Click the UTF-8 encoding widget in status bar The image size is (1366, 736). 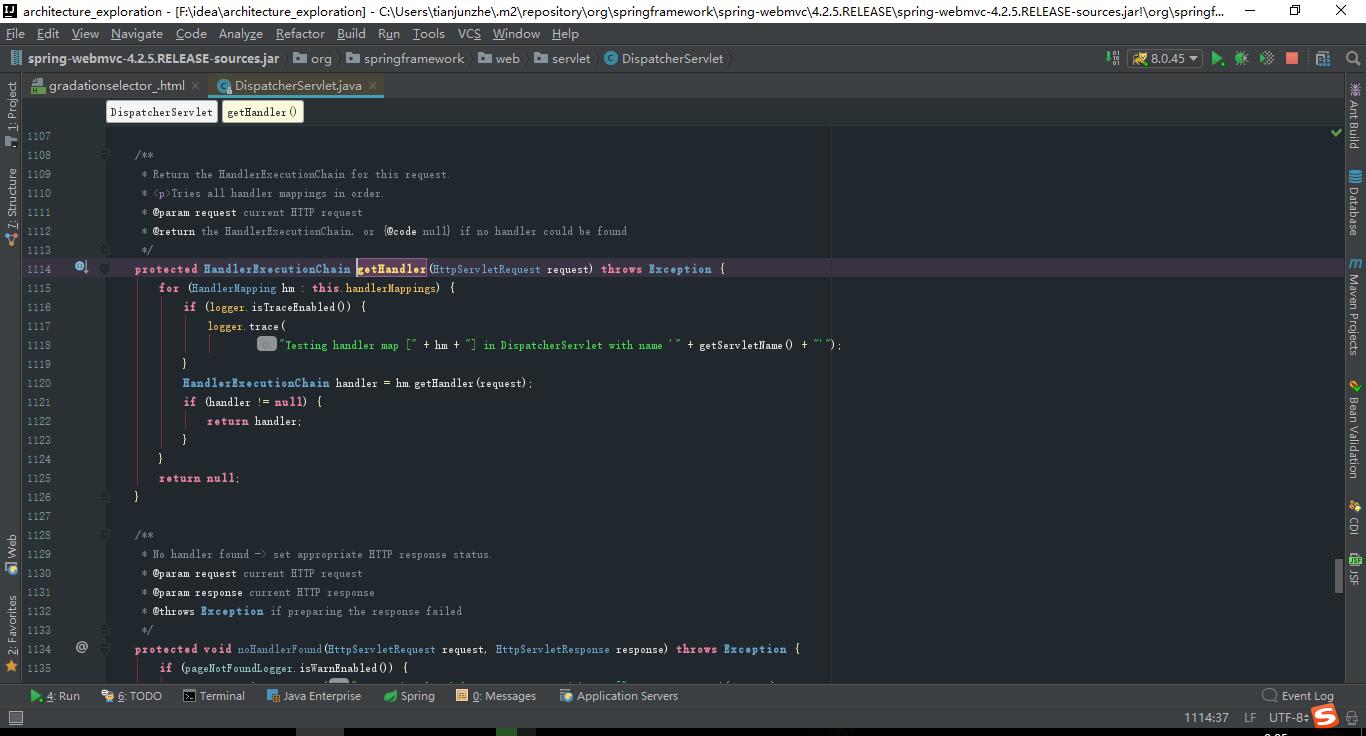[x=1283, y=717]
